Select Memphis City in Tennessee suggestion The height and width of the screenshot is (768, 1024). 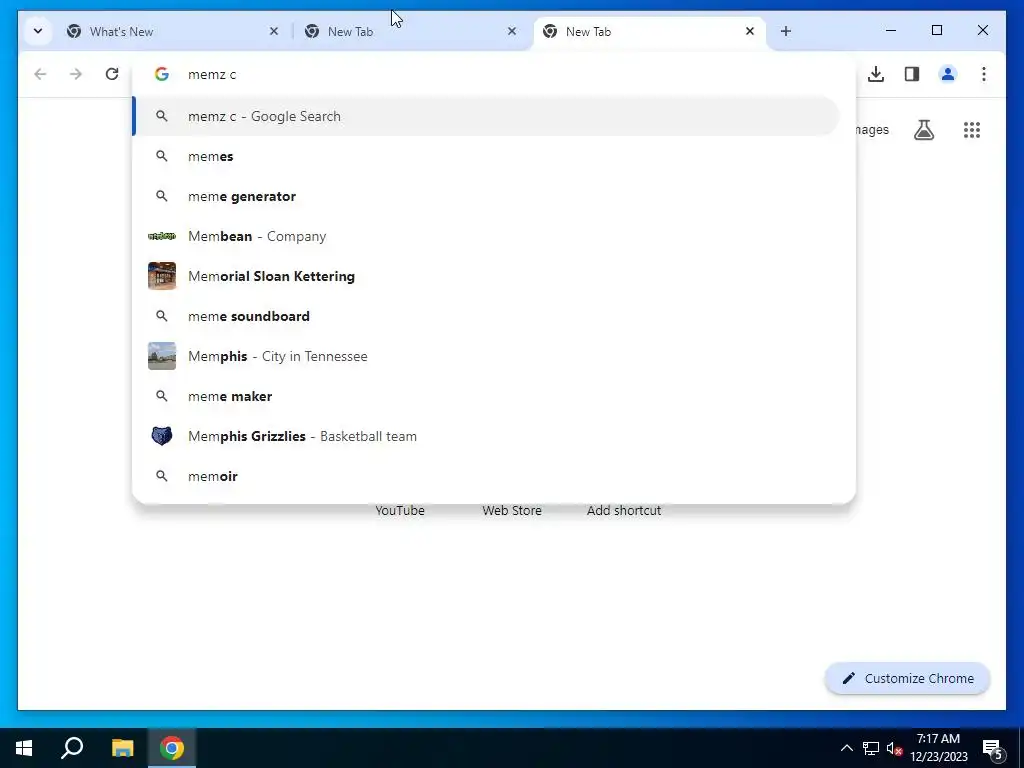coord(486,356)
